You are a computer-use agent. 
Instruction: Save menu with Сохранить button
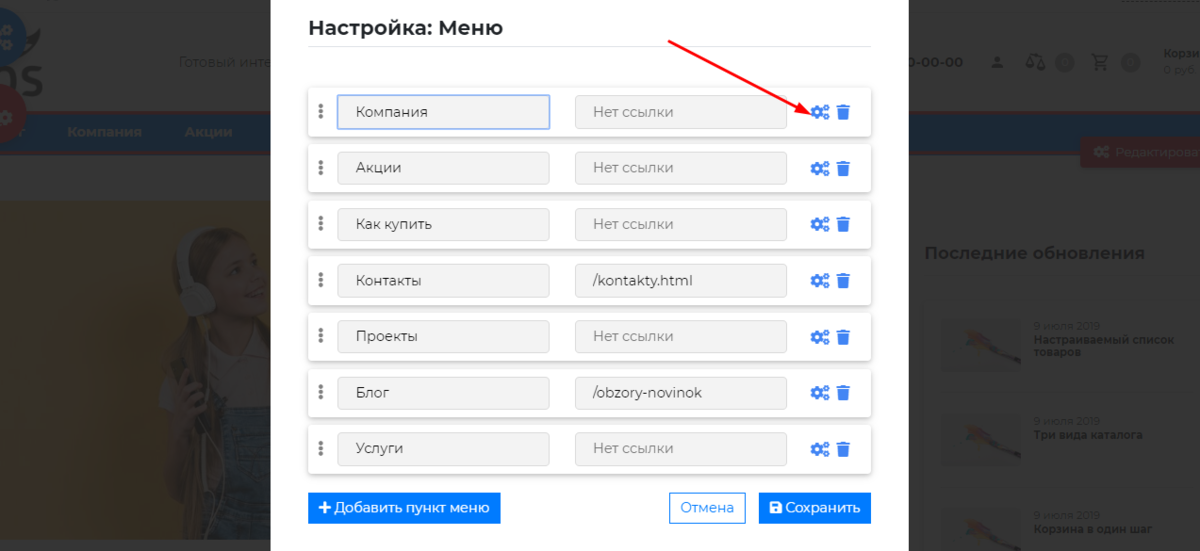(815, 508)
